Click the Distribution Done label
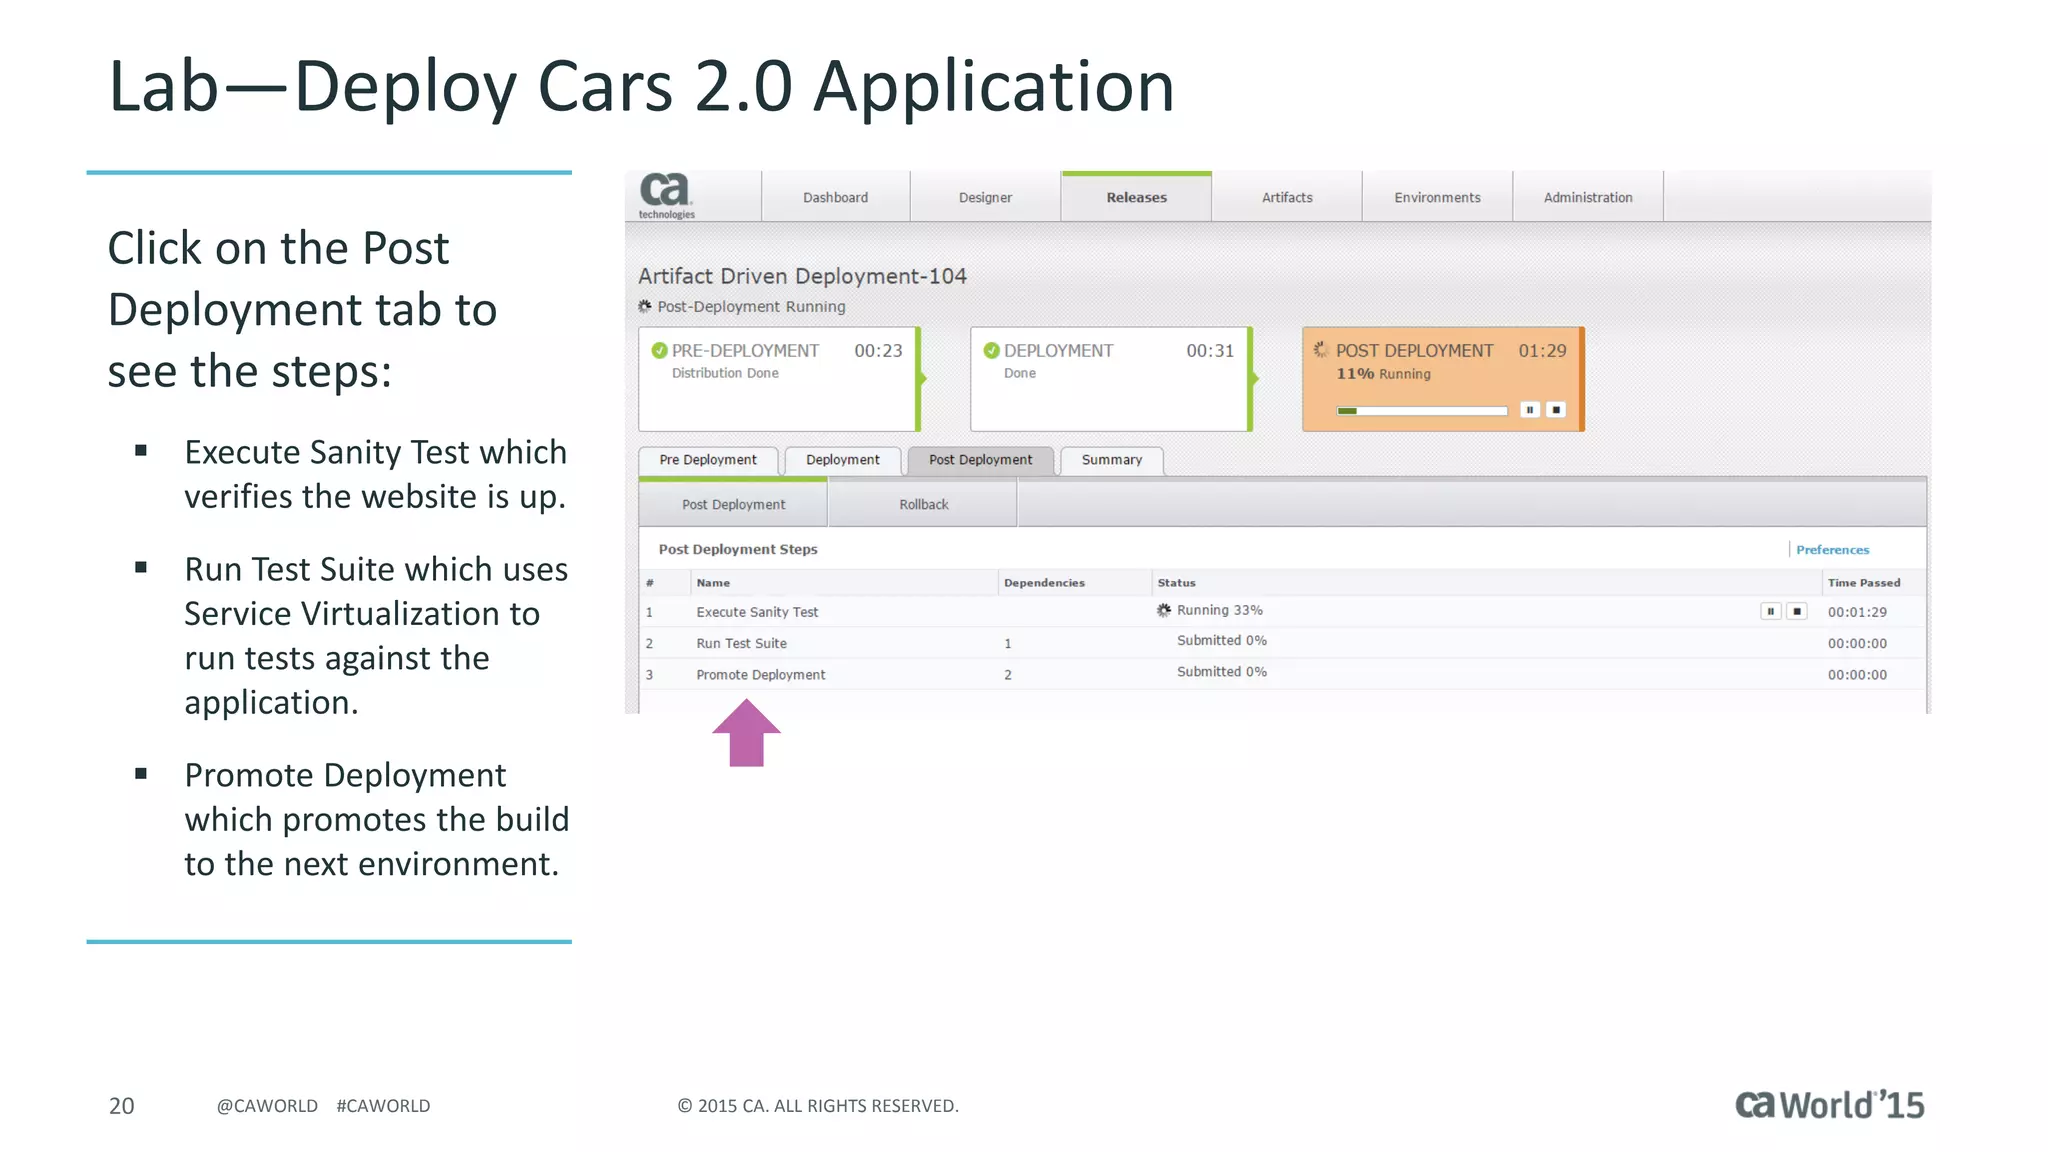This screenshot has width=2048, height=1152. point(725,373)
